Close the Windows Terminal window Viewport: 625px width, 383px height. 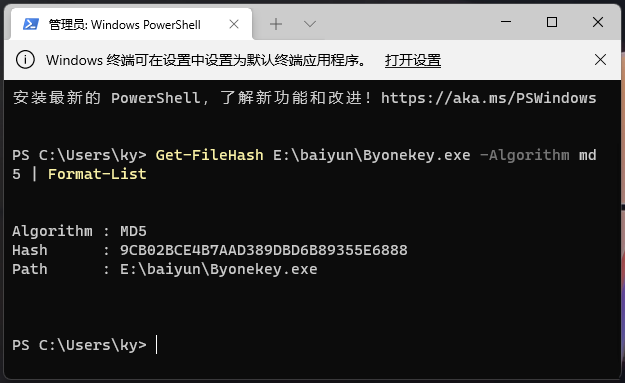pyautogui.click(x=597, y=22)
